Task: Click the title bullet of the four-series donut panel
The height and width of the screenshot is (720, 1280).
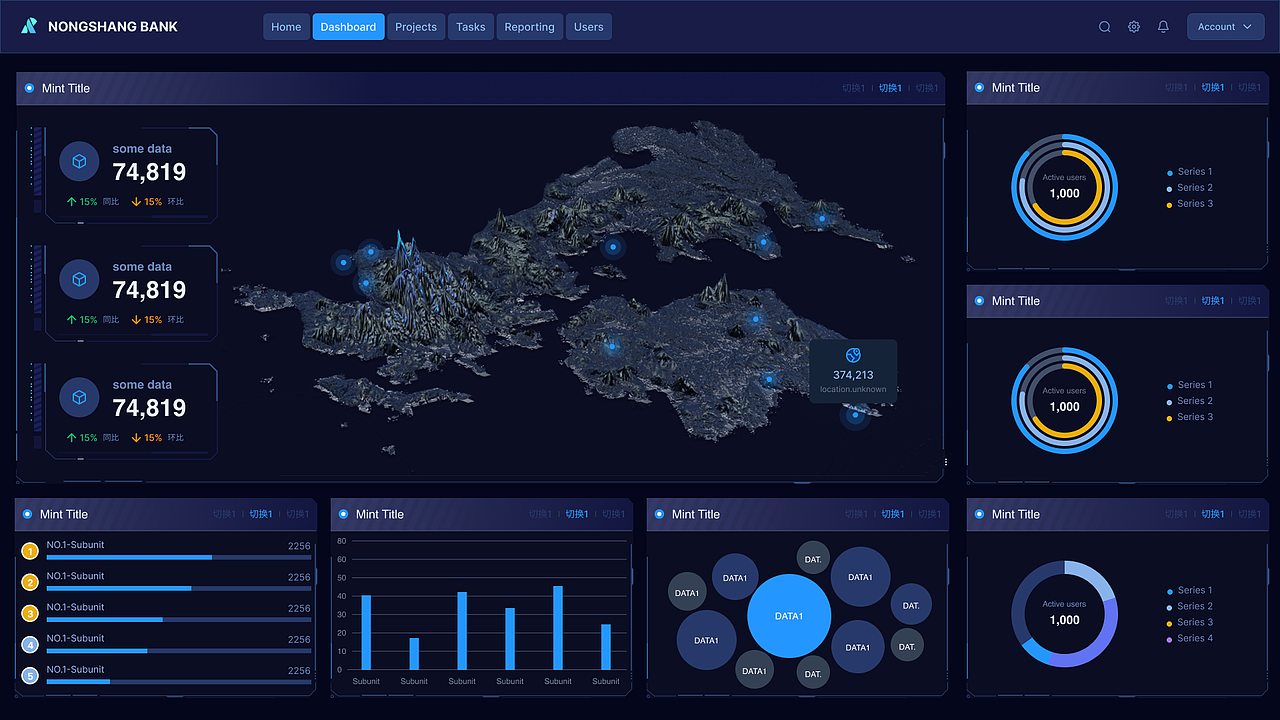Action: point(979,514)
